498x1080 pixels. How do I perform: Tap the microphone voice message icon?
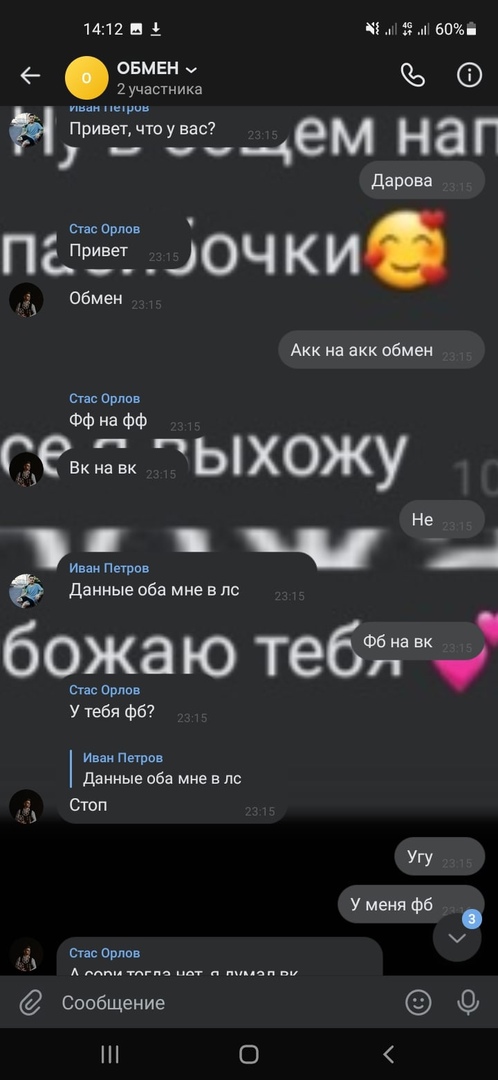tap(468, 1002)
